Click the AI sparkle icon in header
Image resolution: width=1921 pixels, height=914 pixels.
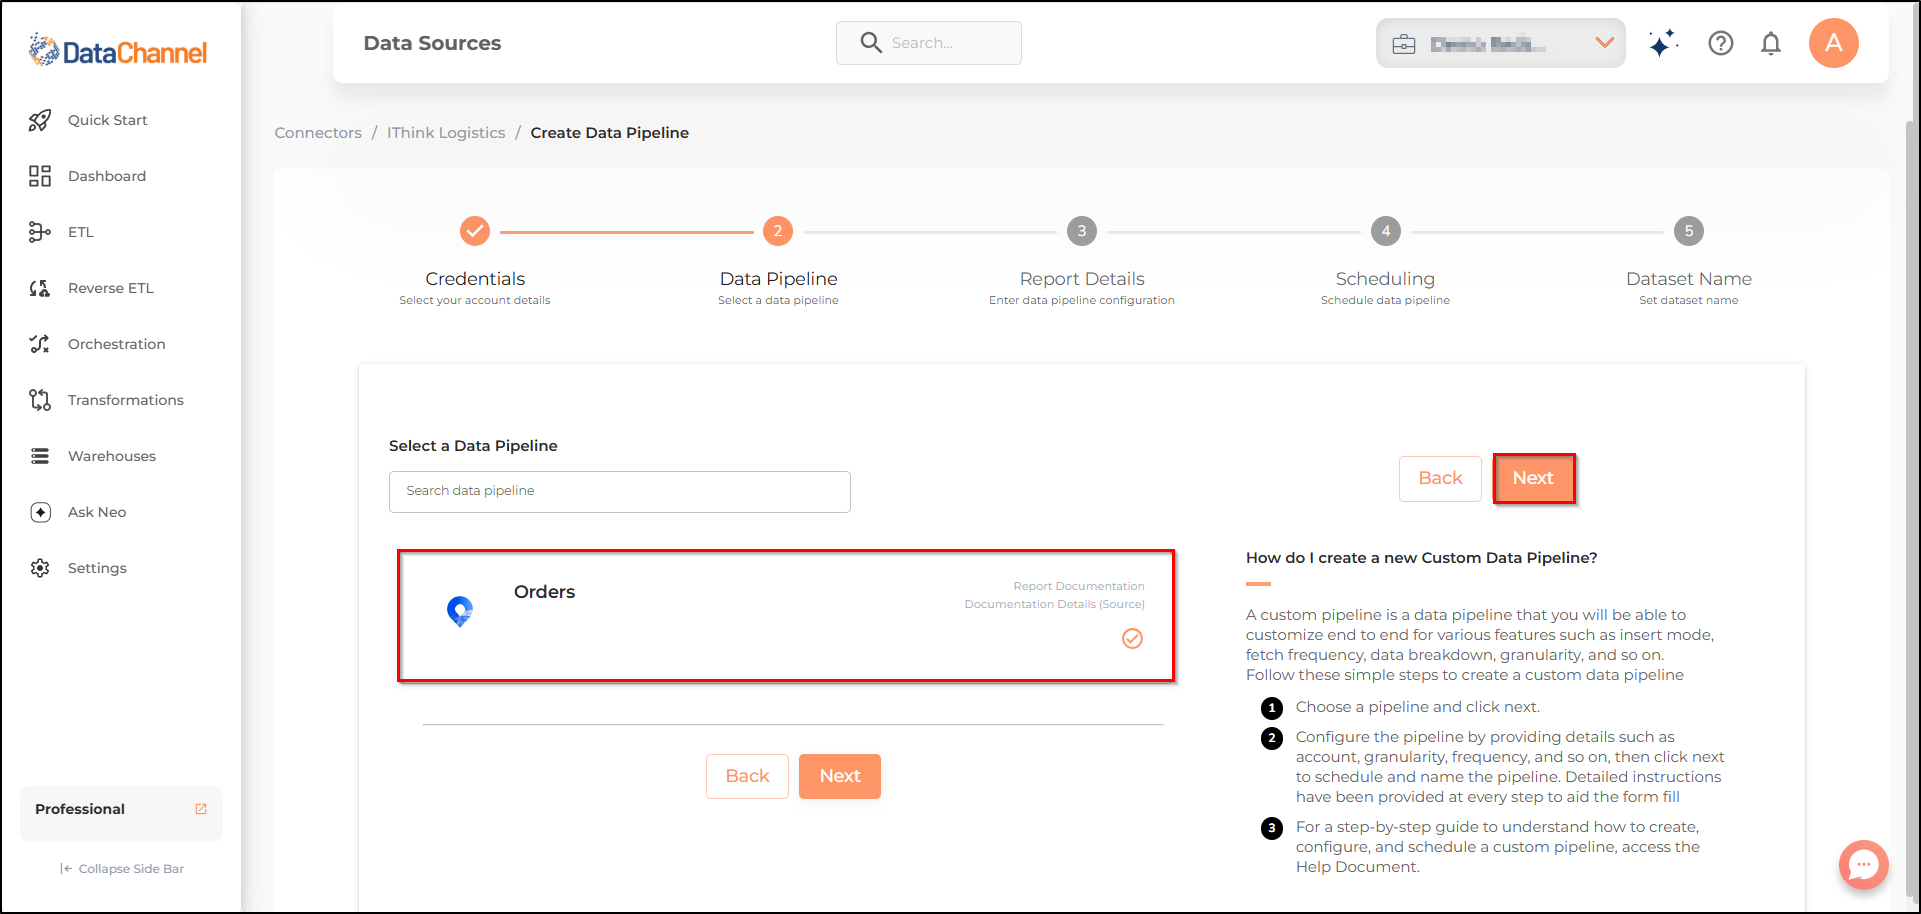pos(1663,43)
